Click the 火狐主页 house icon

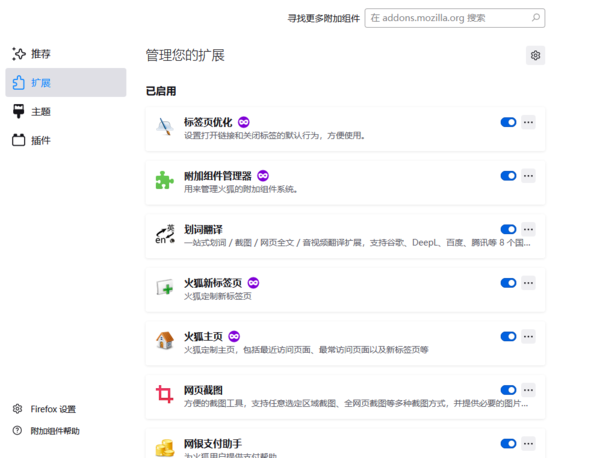click(x=164, y=342)
